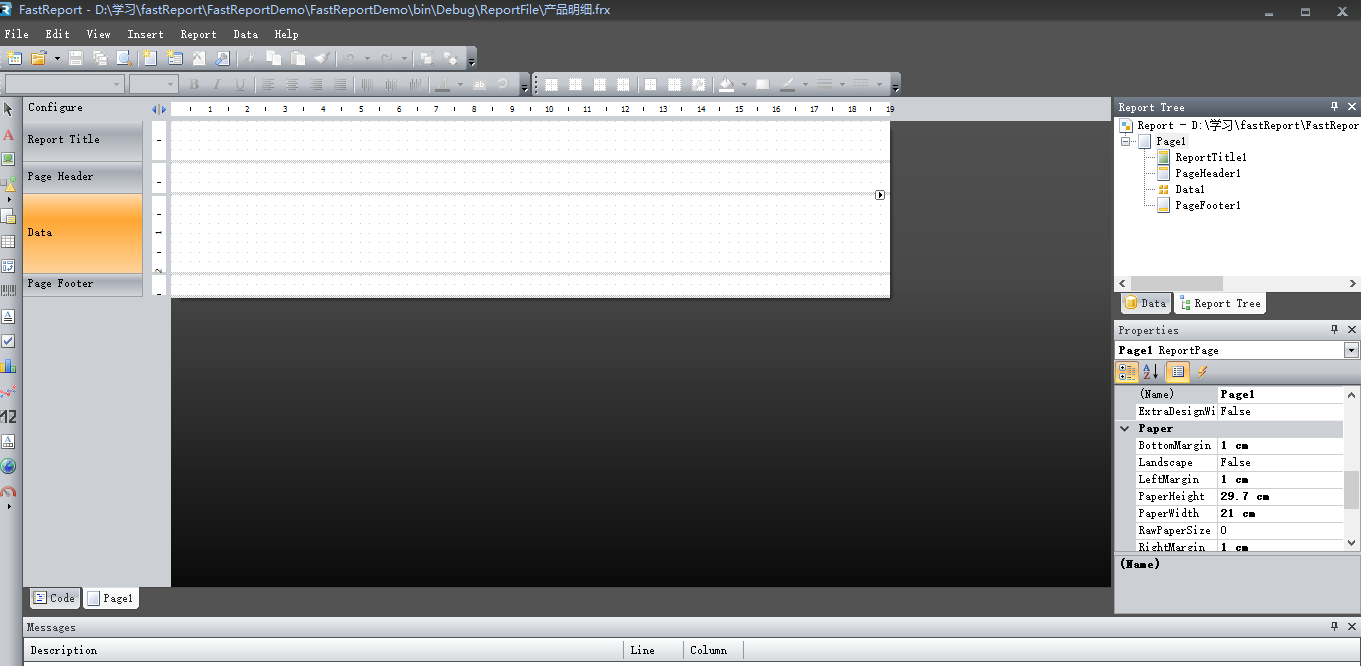This screenshot has width=1361, height=666.
Task: Select the pointer tool in object toolbar
Action: (8, 109)
